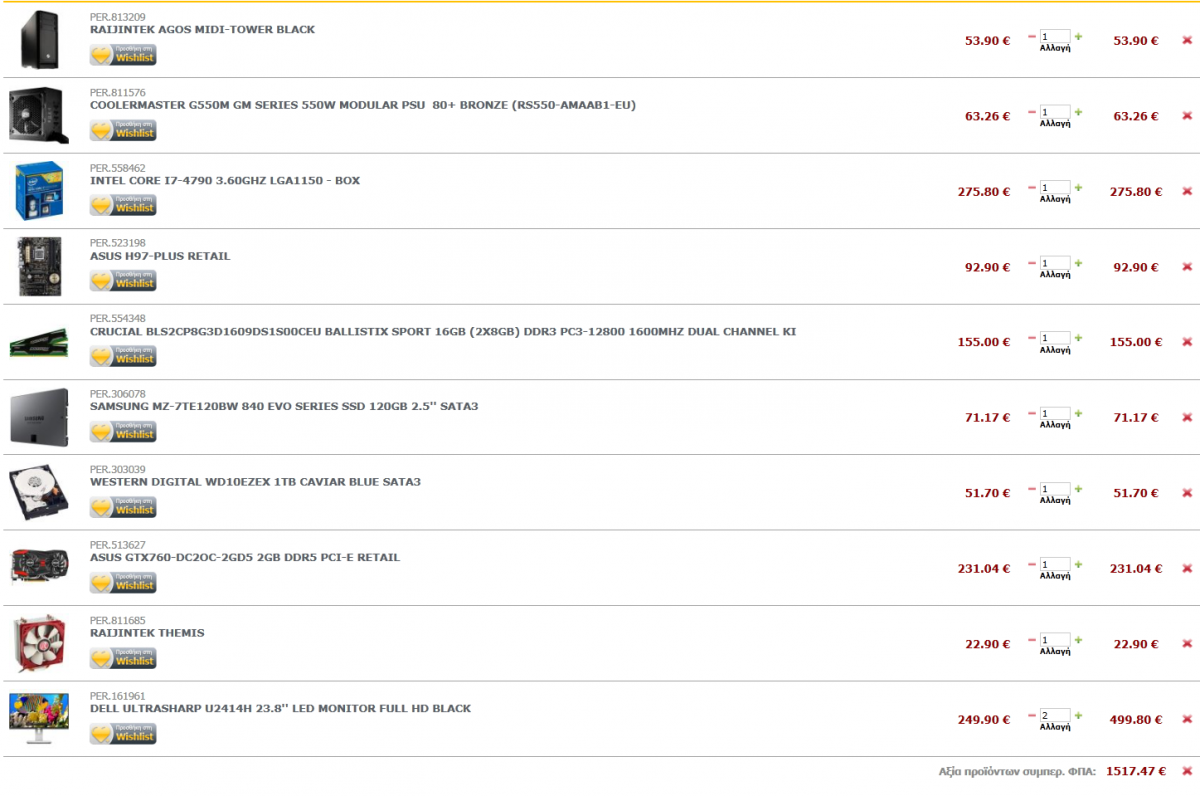Remove Crucial Ballistix Sport 16GB from cart
Screen dimensions: 1200x796
[x=1187, y=342]
